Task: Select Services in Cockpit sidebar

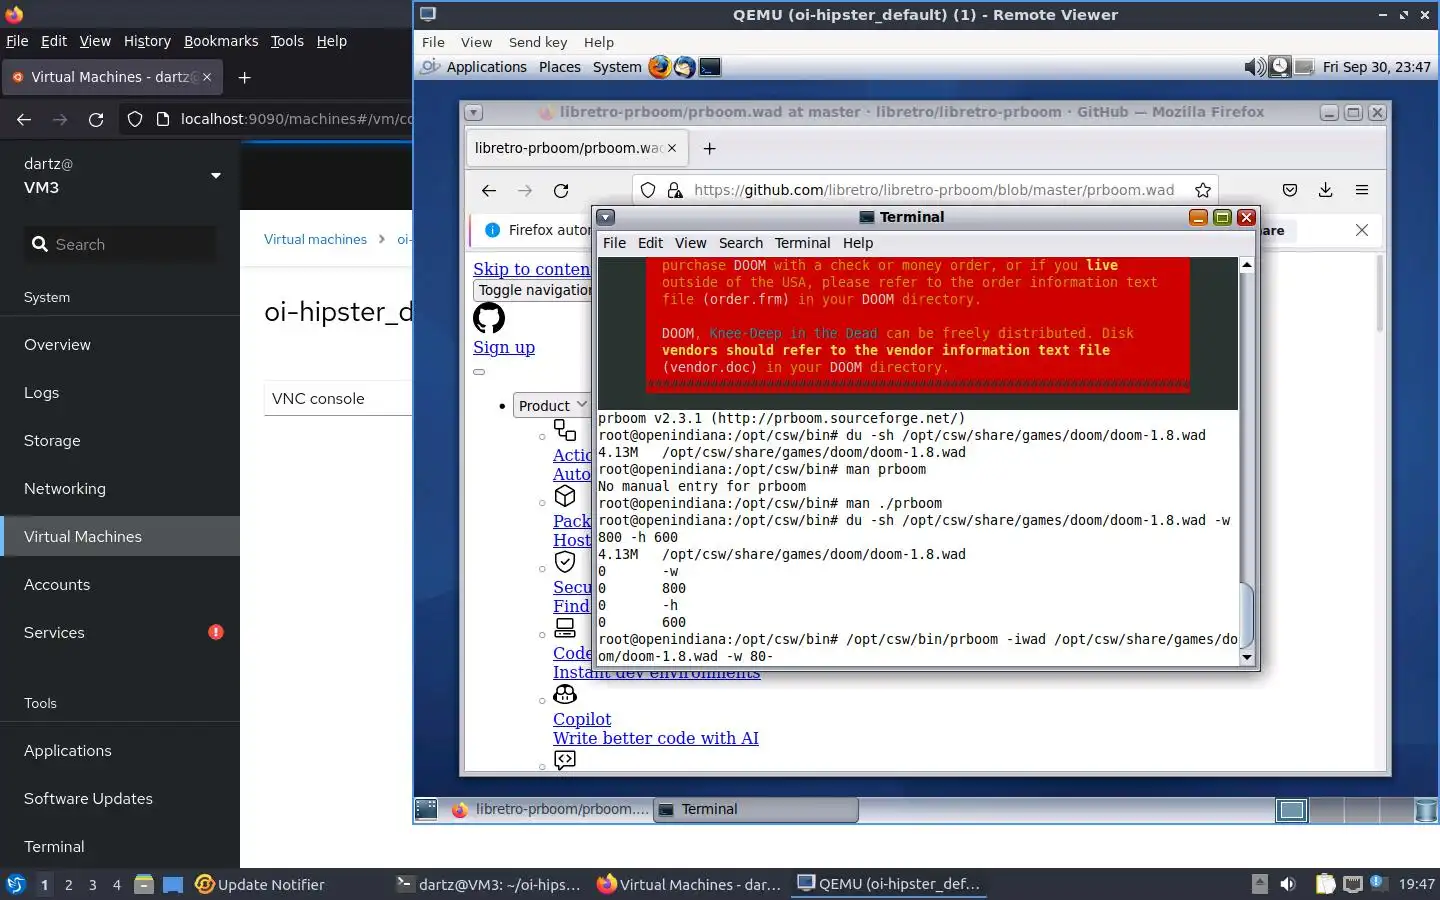Action: point(120,633)
